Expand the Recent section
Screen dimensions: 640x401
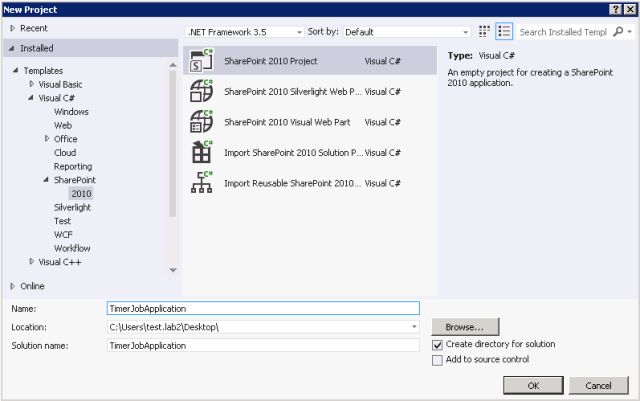(12, 28)
